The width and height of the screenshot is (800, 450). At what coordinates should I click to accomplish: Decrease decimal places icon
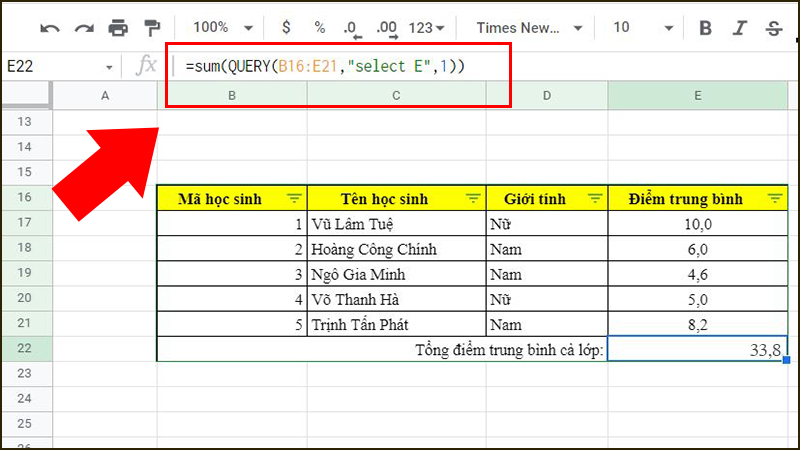pos(352,29)
